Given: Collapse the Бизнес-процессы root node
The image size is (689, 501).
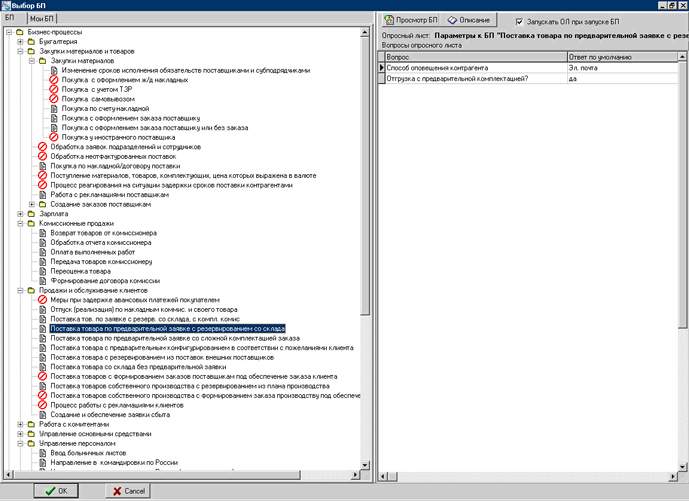Looking at the screenshot, I should (9, 32).
